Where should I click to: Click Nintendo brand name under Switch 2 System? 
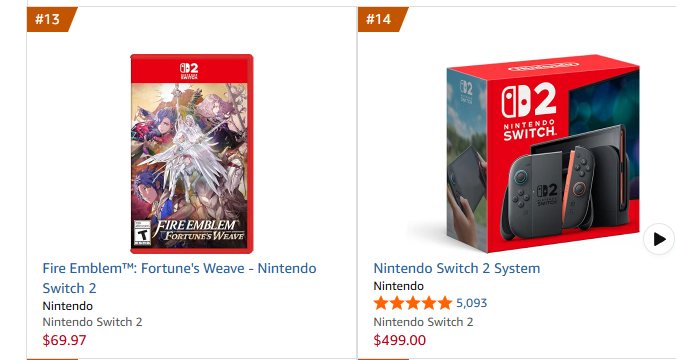point(399,286)
